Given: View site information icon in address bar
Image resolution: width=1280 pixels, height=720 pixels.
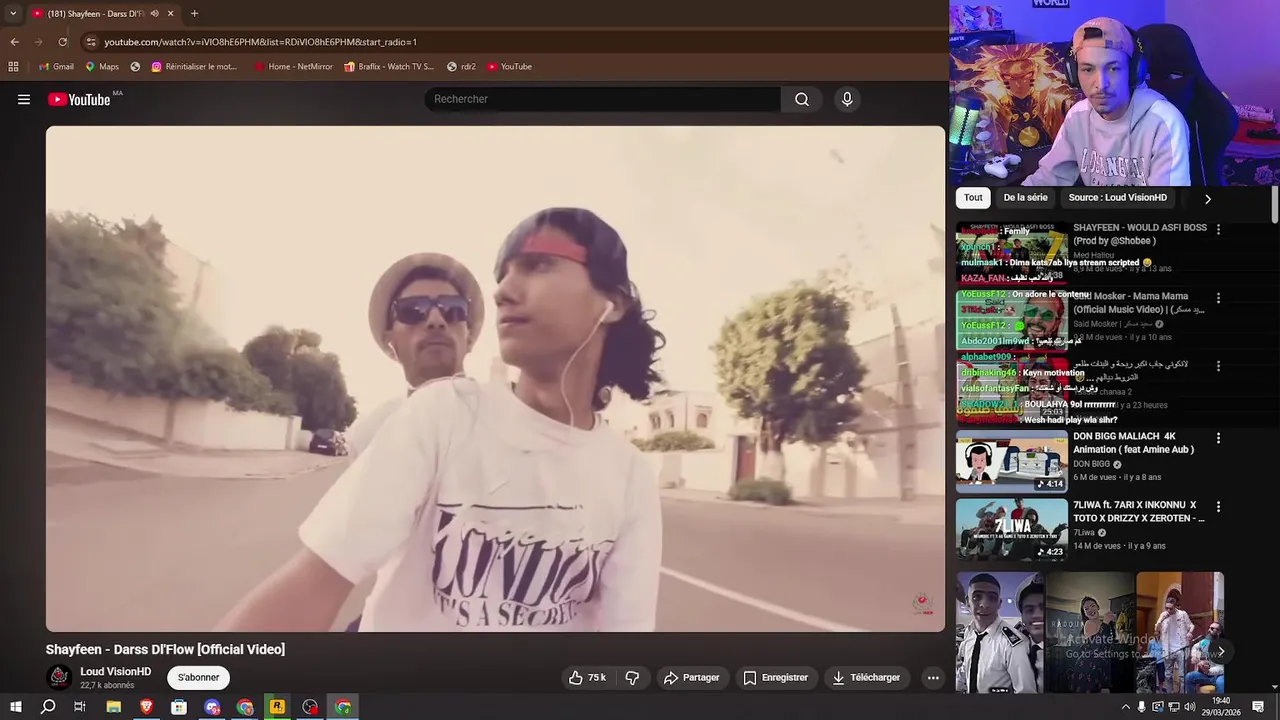Looking at the screenshot, I should (91, 42).
